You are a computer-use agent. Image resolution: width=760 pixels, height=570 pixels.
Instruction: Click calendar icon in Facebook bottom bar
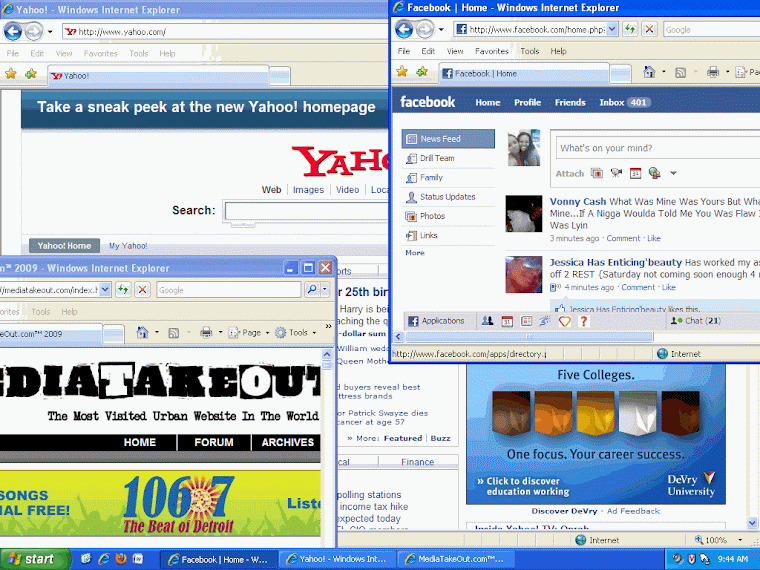[x=507, y=321]
